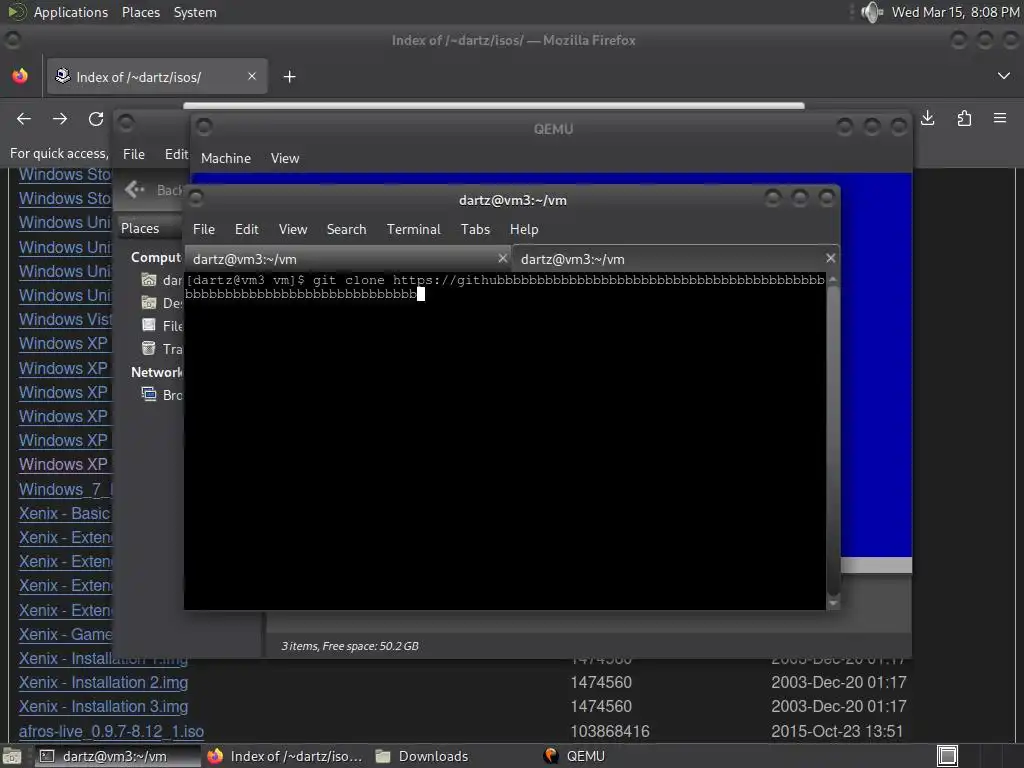Open the terminal View menu

click(x=293, y=229)
